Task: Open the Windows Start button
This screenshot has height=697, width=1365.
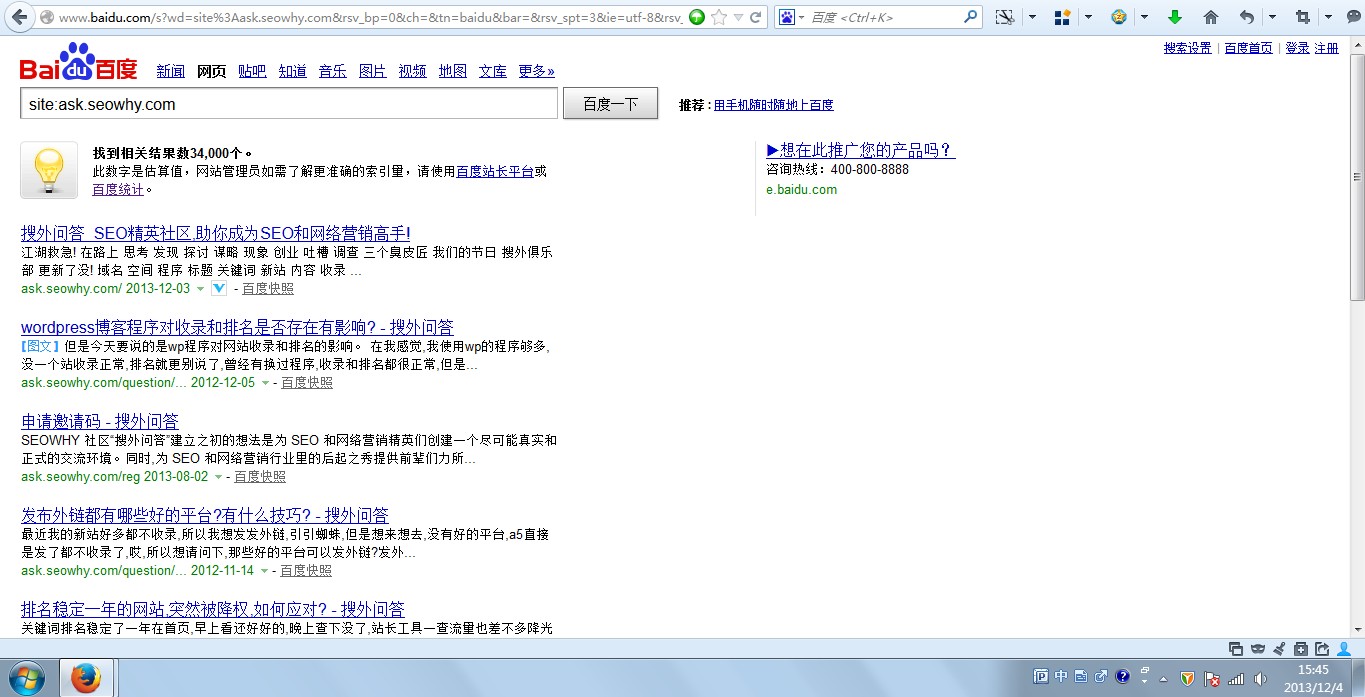Action: pos(26,677)
